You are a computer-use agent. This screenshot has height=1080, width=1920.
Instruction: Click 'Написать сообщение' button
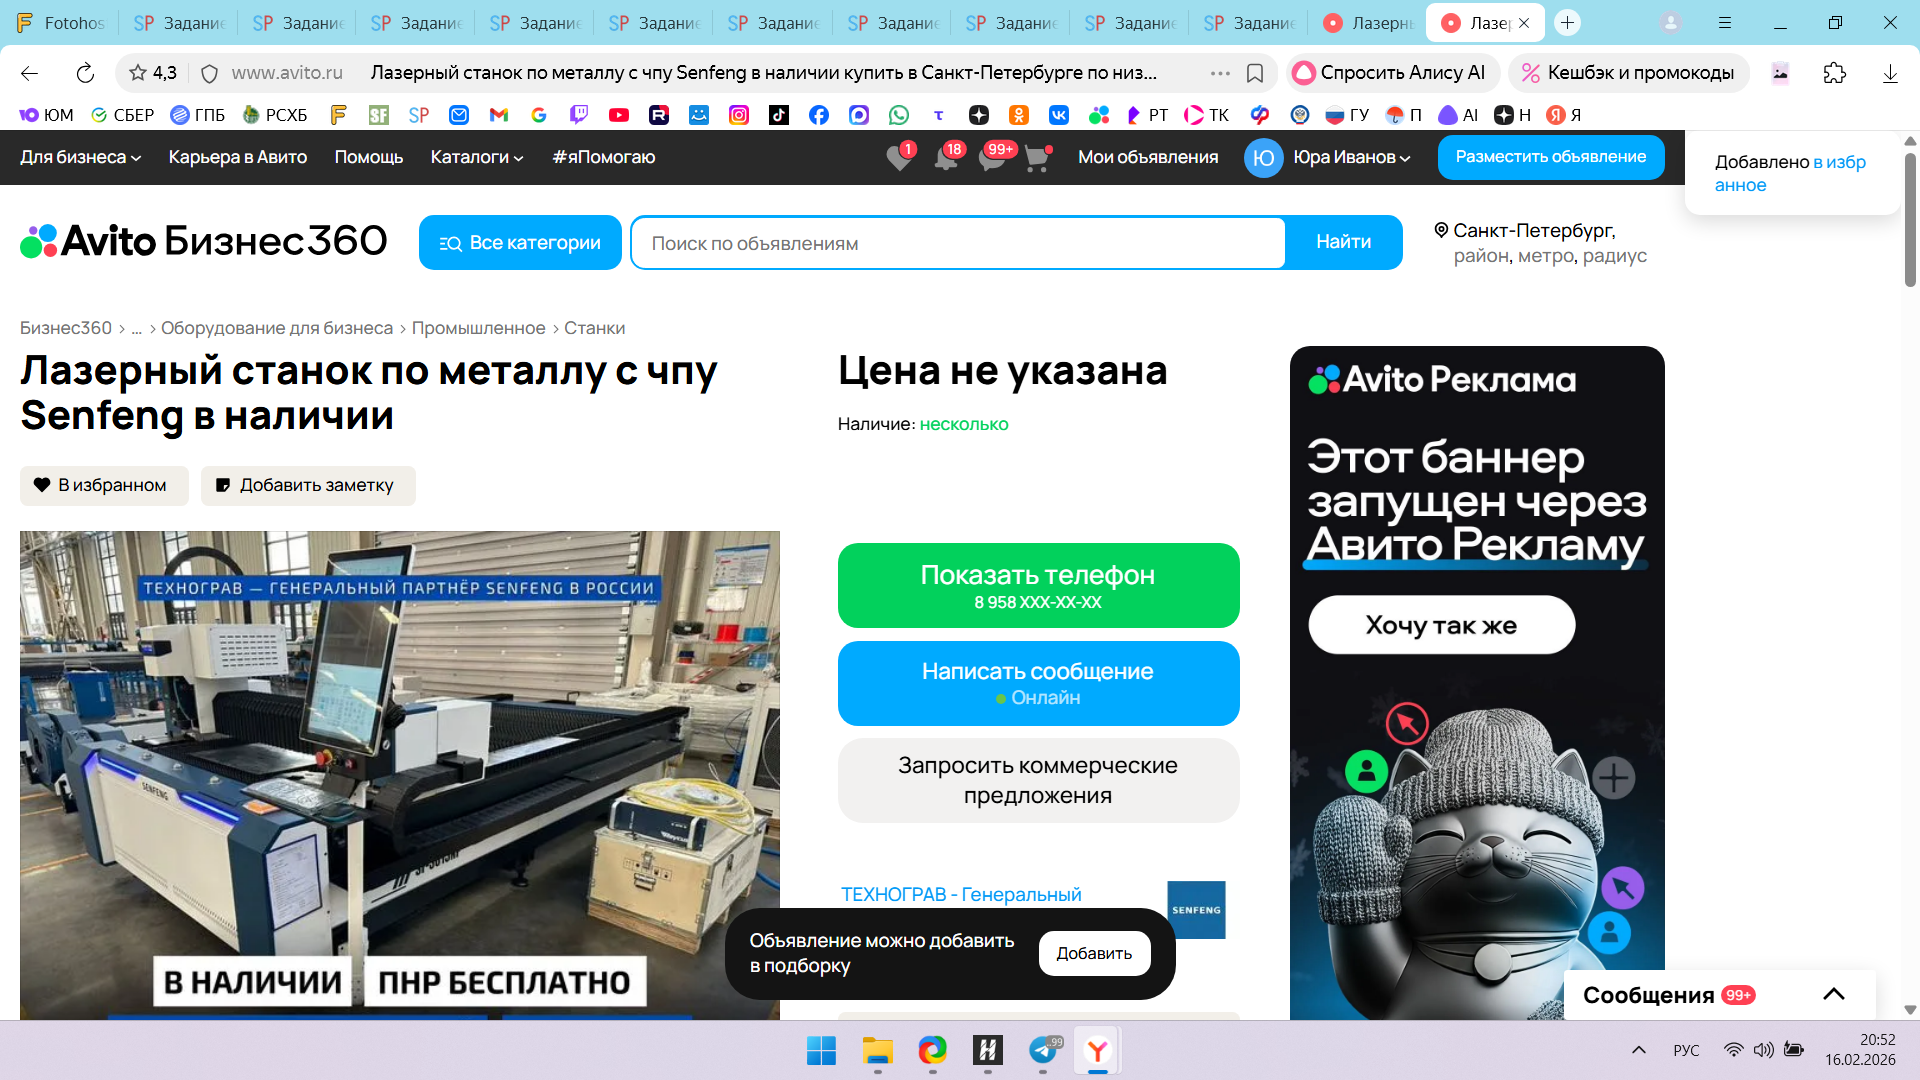(x=1038, y=683)
